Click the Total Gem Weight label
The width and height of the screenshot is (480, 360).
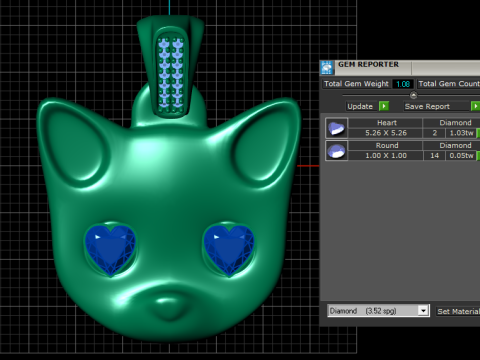coord(356,84)
